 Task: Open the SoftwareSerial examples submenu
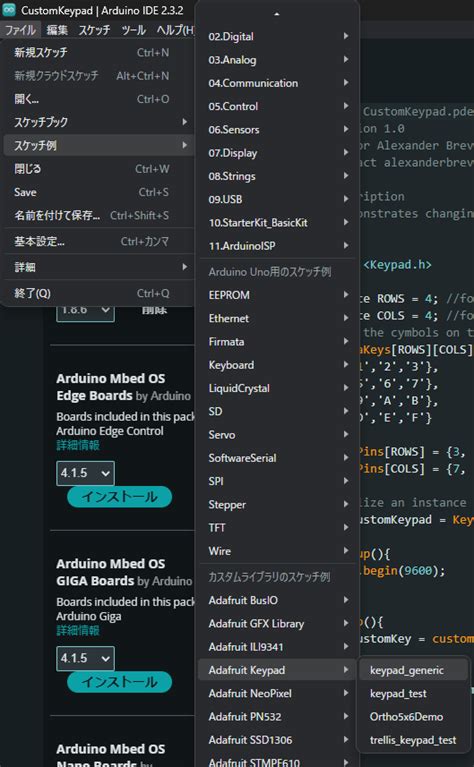(x=278, y=458)
